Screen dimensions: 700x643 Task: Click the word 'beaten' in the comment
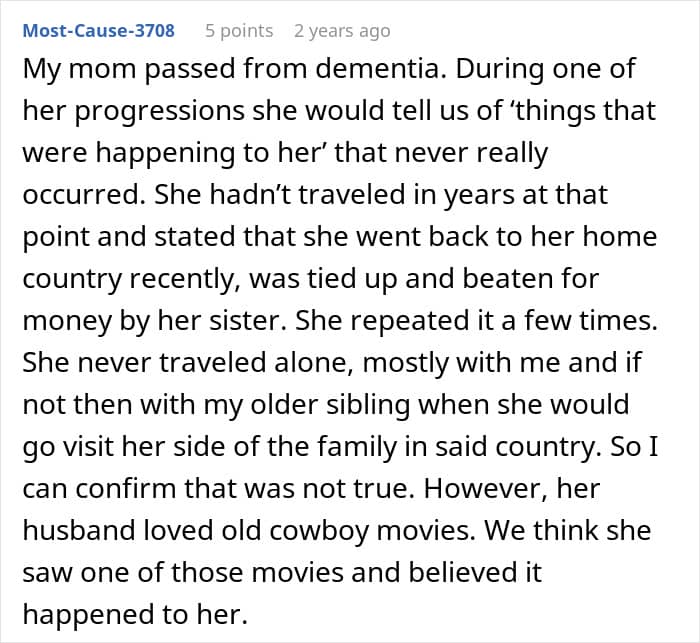point(461,277)
